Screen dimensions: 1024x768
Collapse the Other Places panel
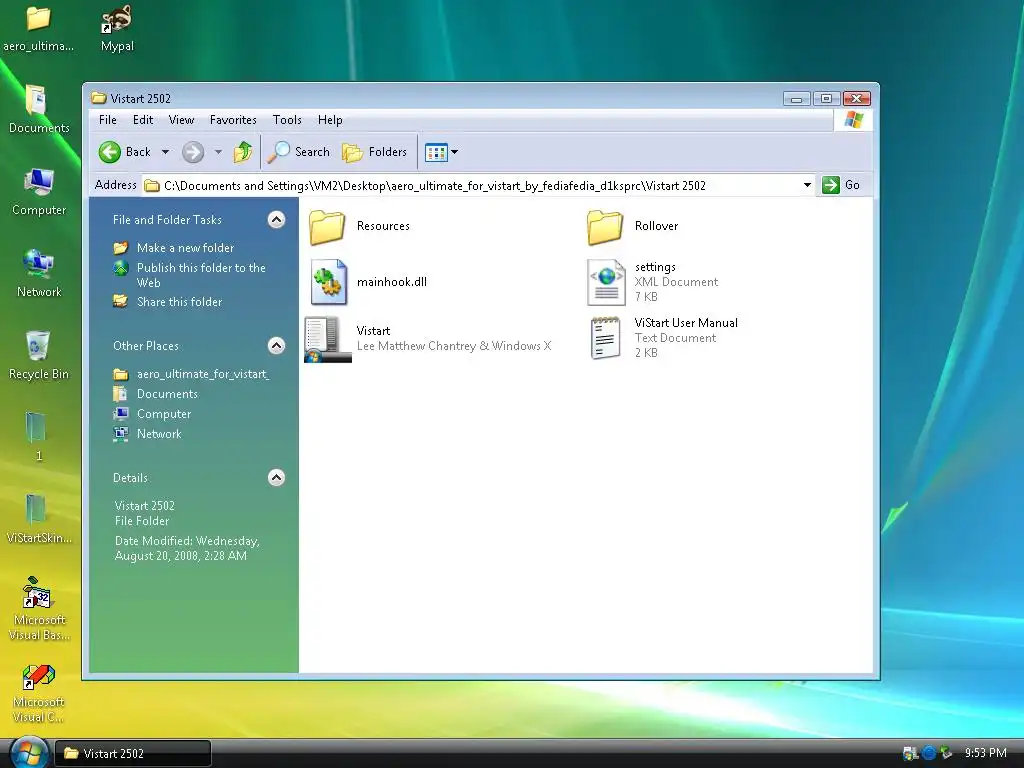(x=276, y=345)
